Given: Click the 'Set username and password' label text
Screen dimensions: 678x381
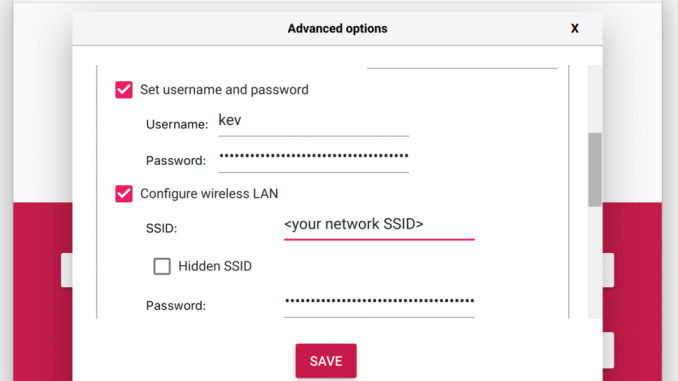Looking at the screenshot, I should click(x=224, y=90).
